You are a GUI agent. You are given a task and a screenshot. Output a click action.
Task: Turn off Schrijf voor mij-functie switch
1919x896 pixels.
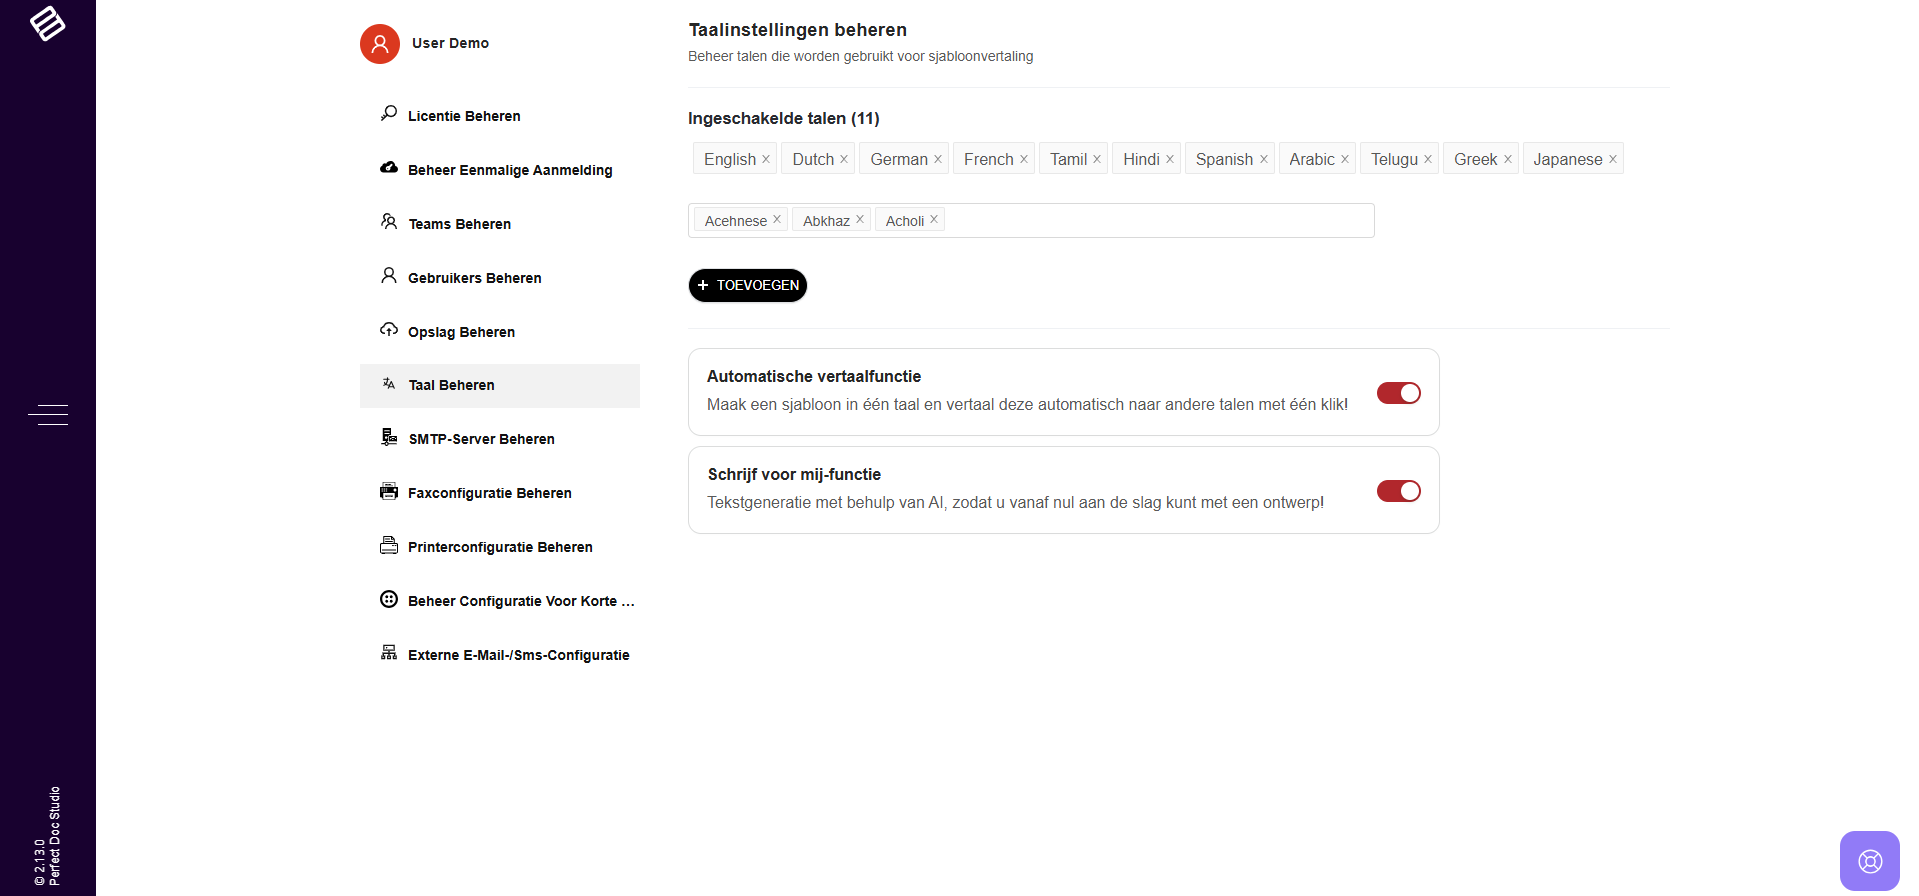pyautogui.click(x=1398, y=491)
